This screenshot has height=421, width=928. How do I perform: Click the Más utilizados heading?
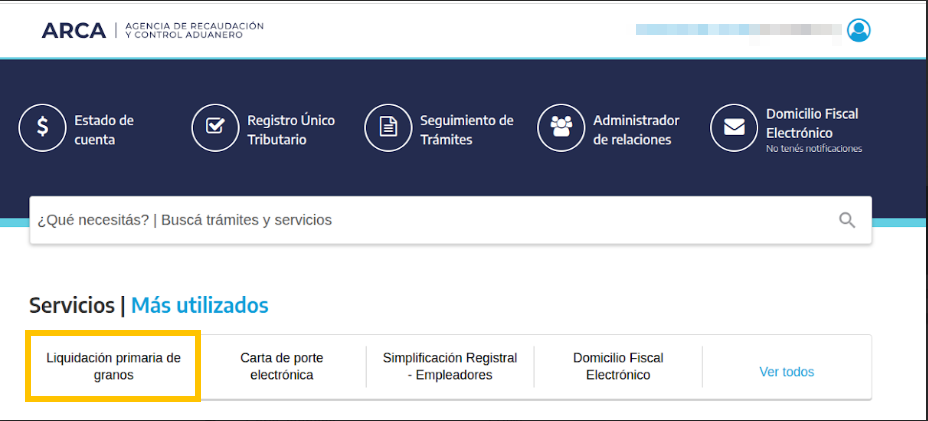tap(200, 305)
